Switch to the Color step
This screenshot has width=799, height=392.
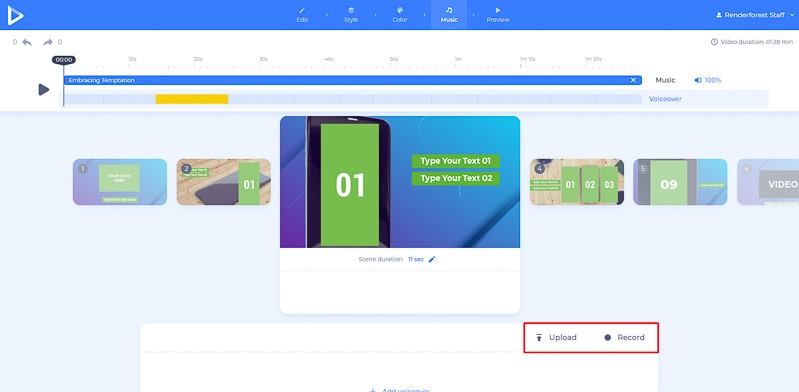click(x=400, y=15)
